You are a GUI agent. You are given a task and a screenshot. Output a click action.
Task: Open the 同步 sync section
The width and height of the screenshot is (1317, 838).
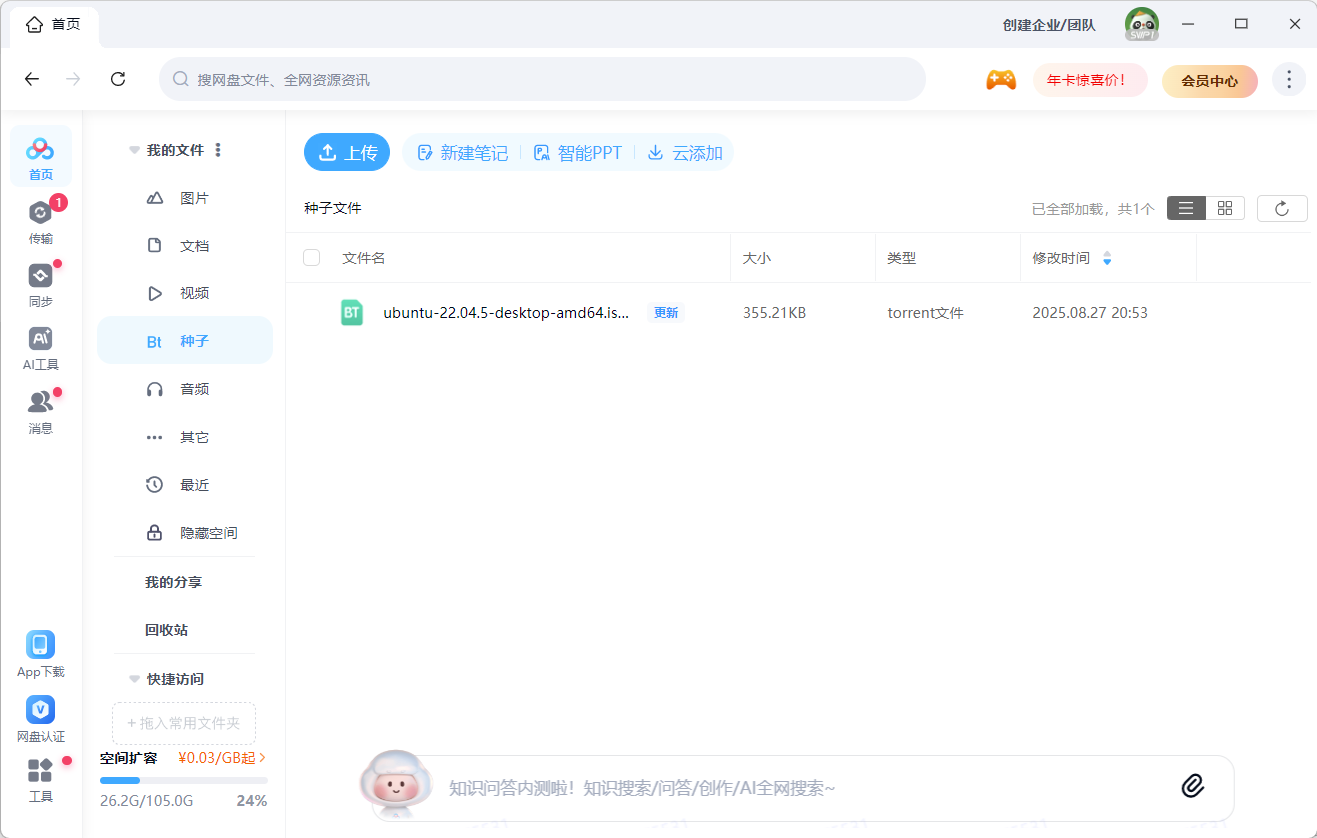pos(40,285)
